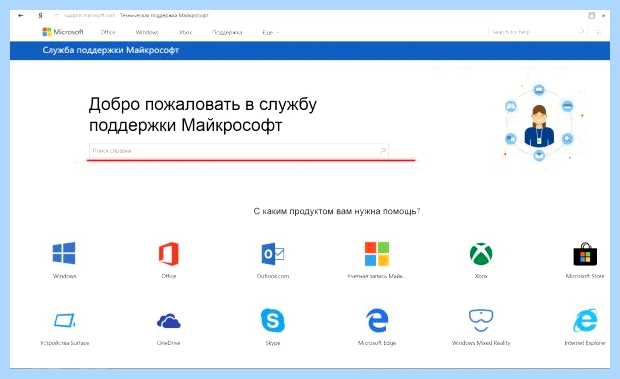Click the magnifier icon in the header search

(582, 32)
